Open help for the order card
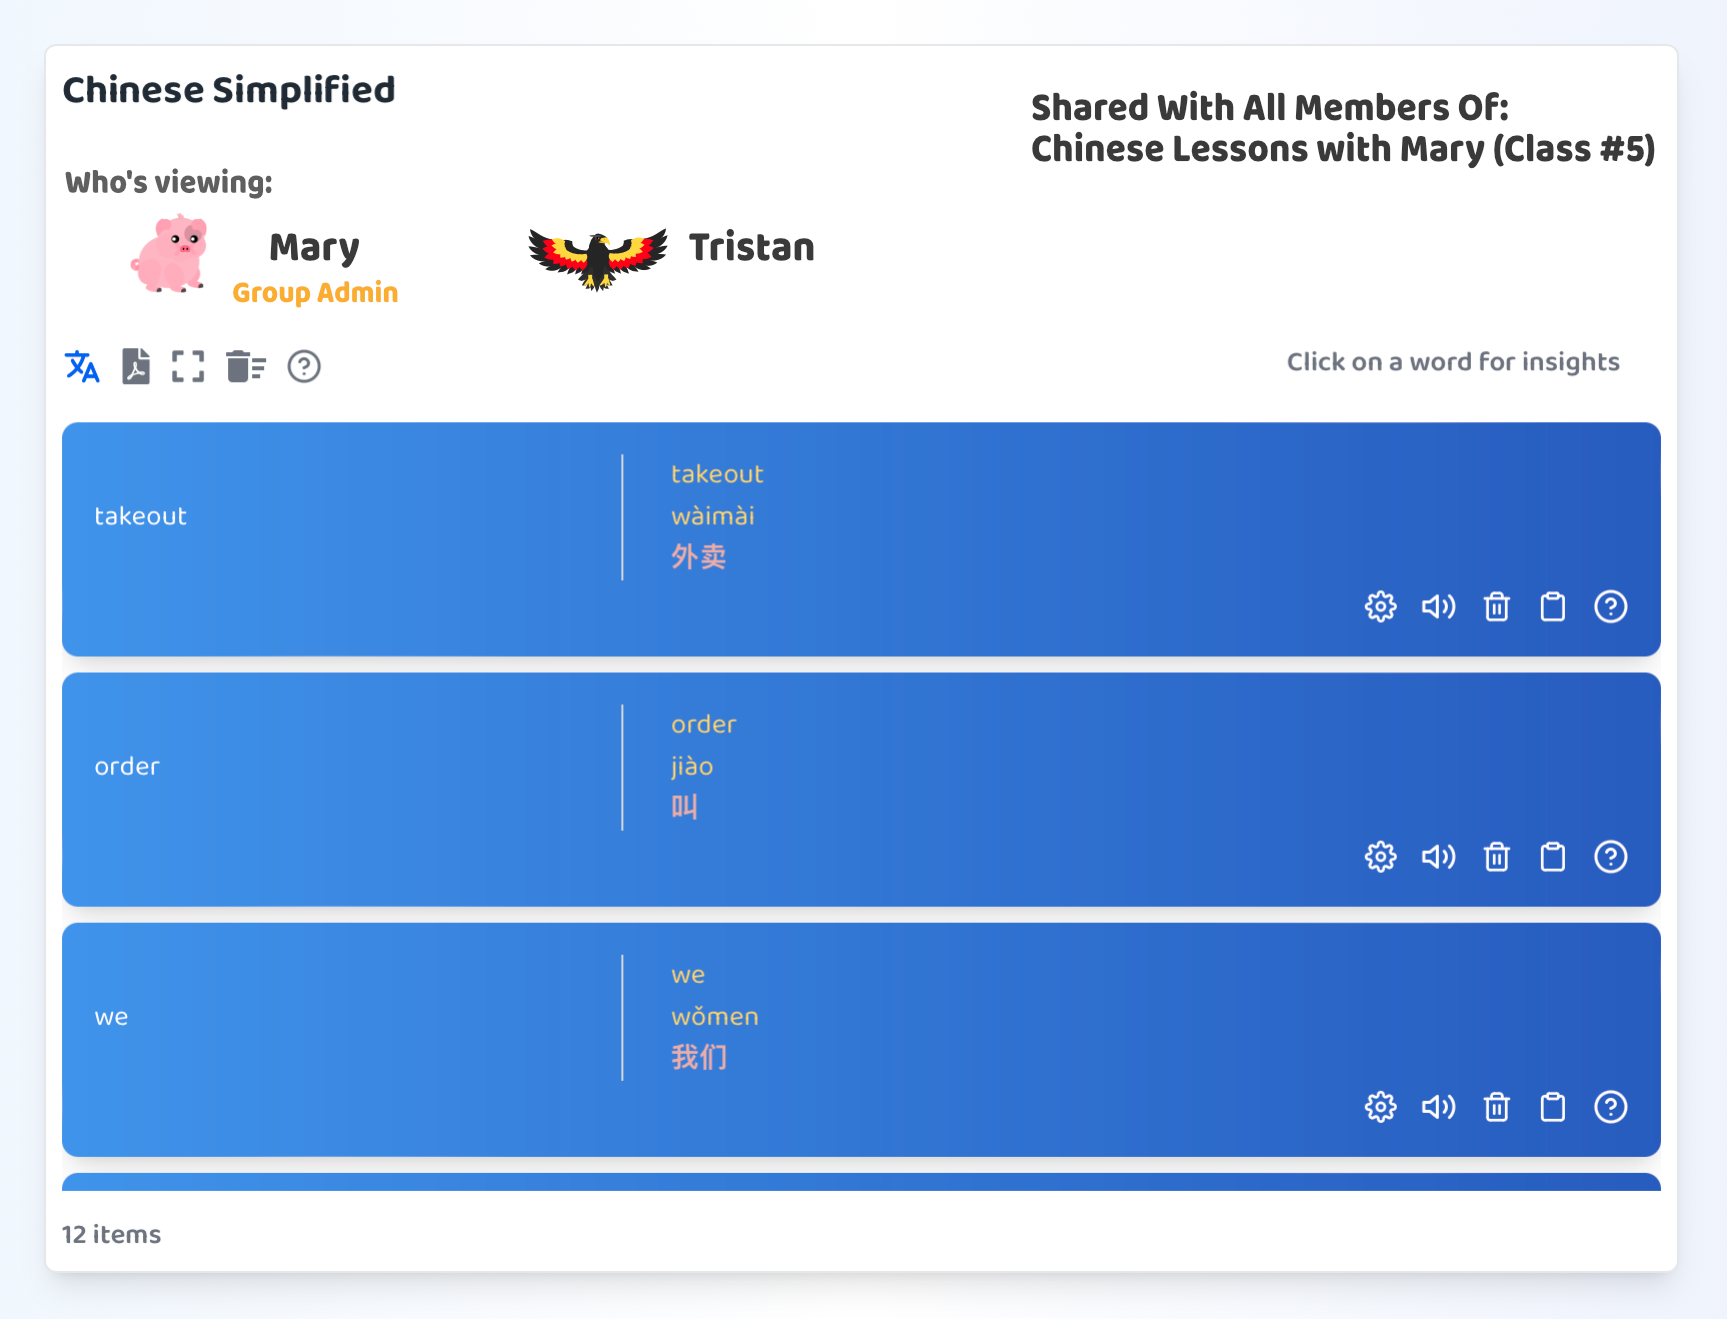Viewport: 1727px width, 1319px height. pyautogui.click(x=1610, y=857)
